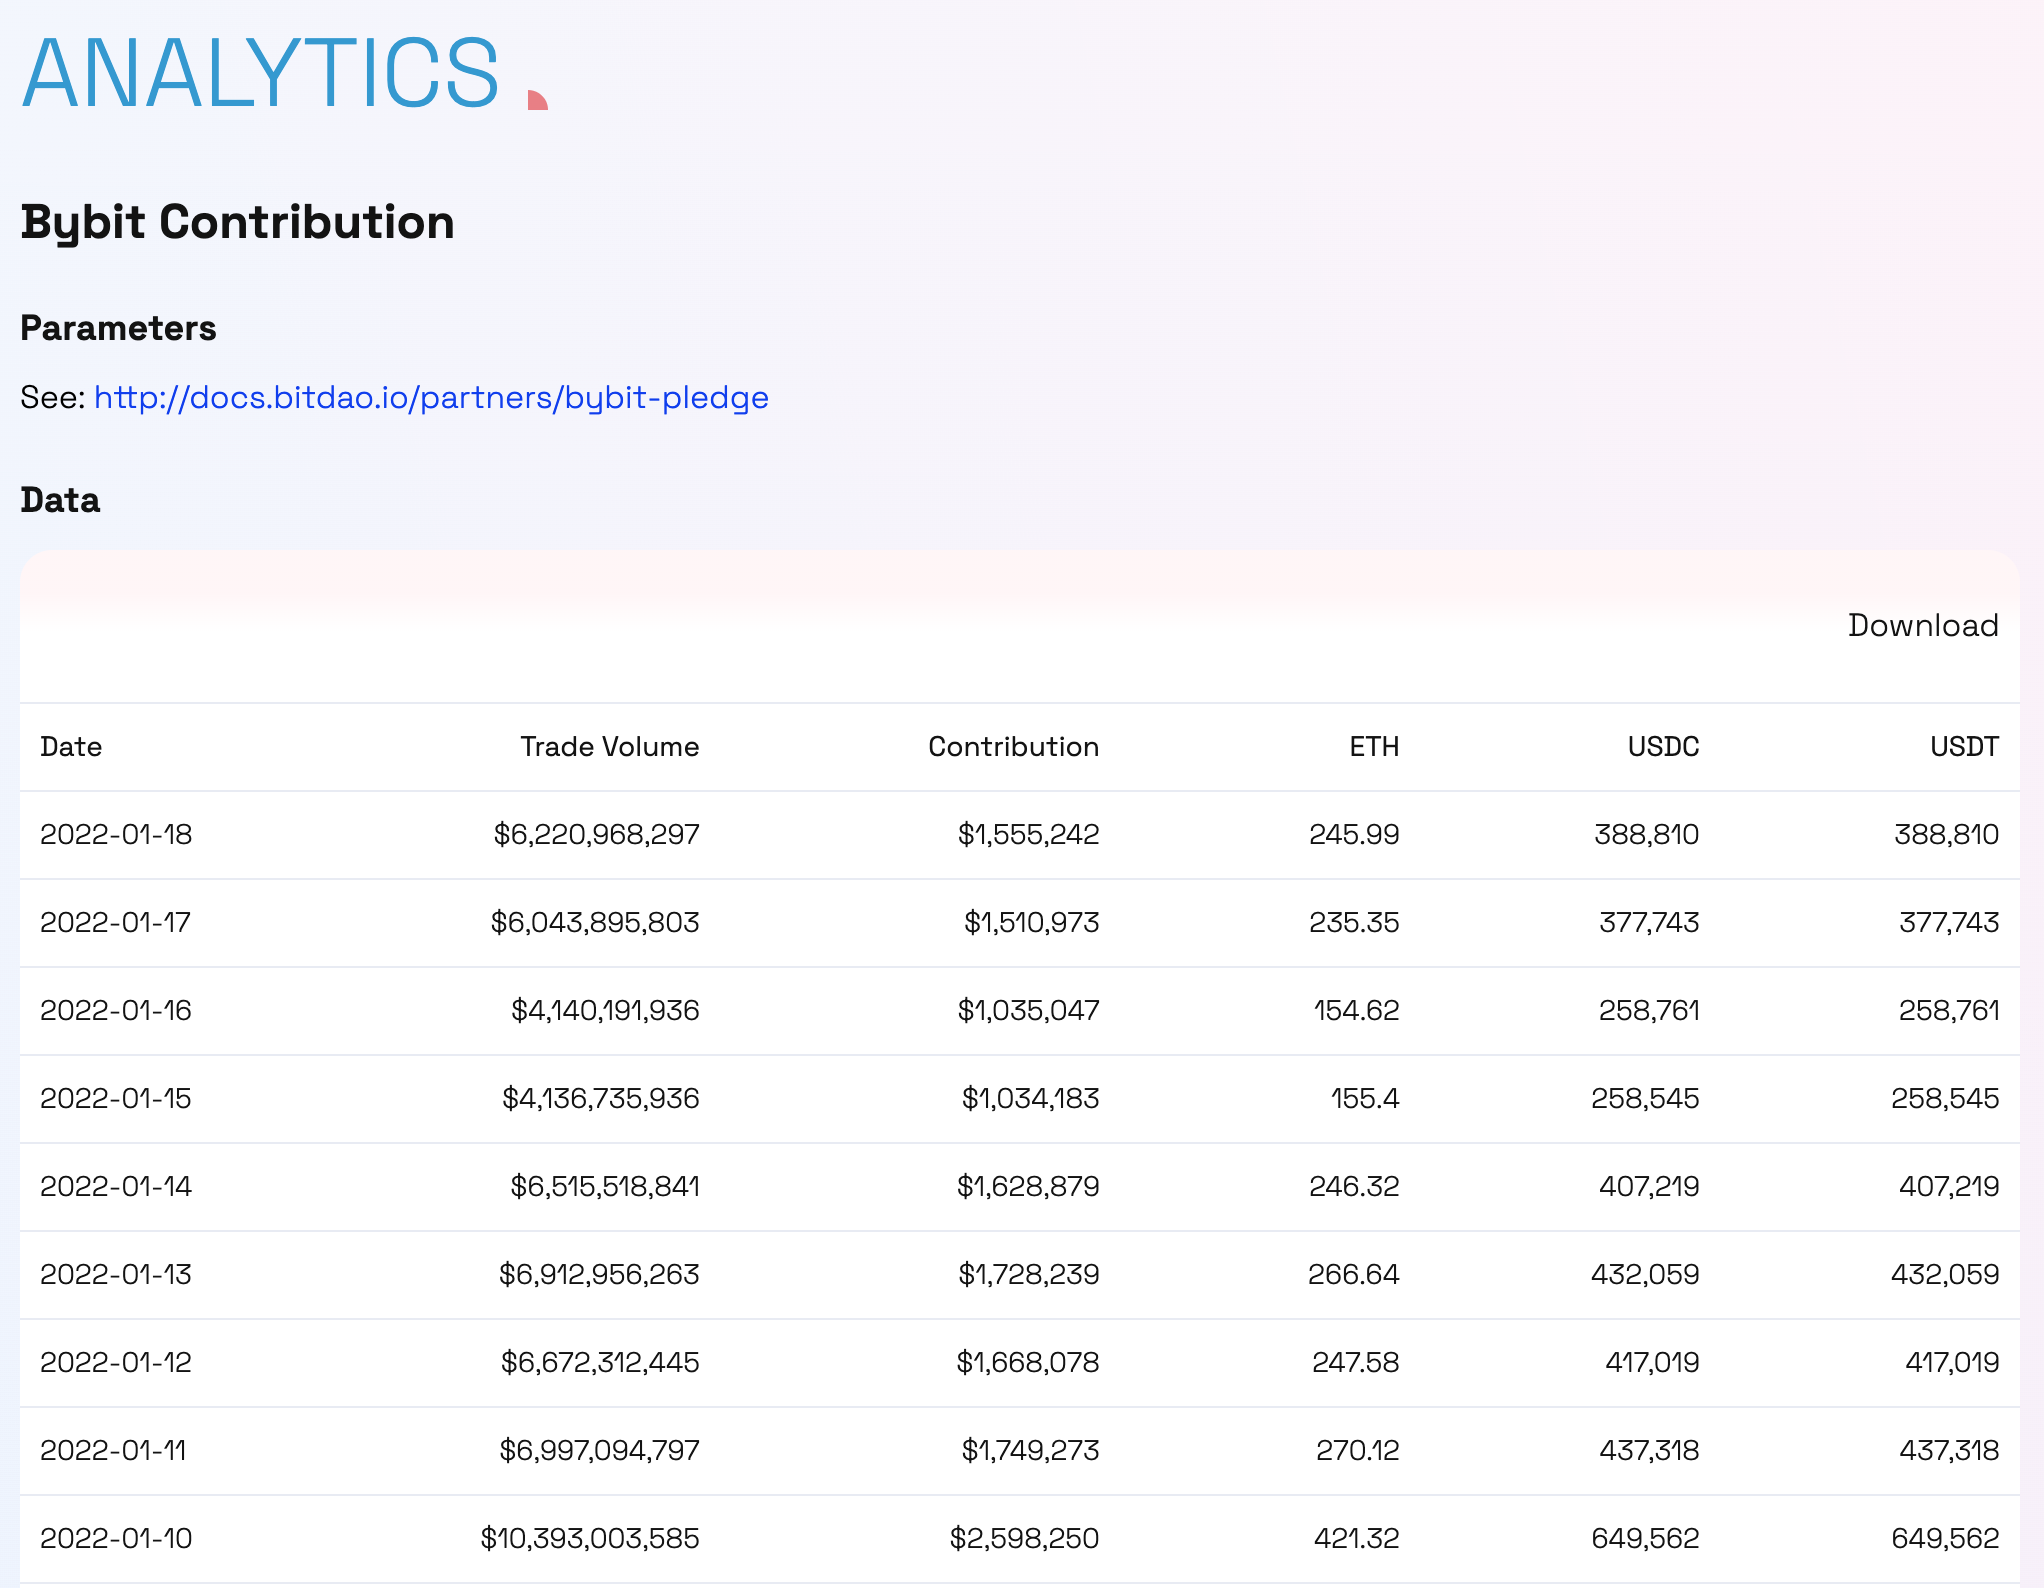Select the 2022-01-14 date cell
This screenshot has height=1588, width=2044.
(116, 1187)
